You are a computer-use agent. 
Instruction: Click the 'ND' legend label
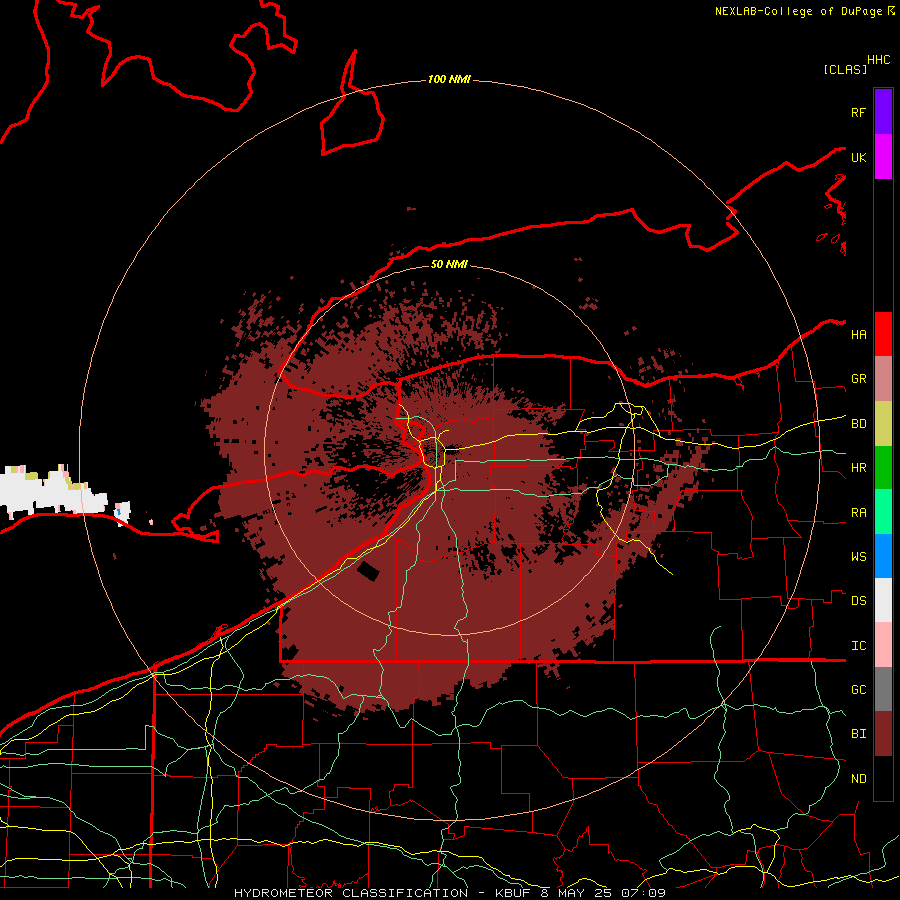859,779
